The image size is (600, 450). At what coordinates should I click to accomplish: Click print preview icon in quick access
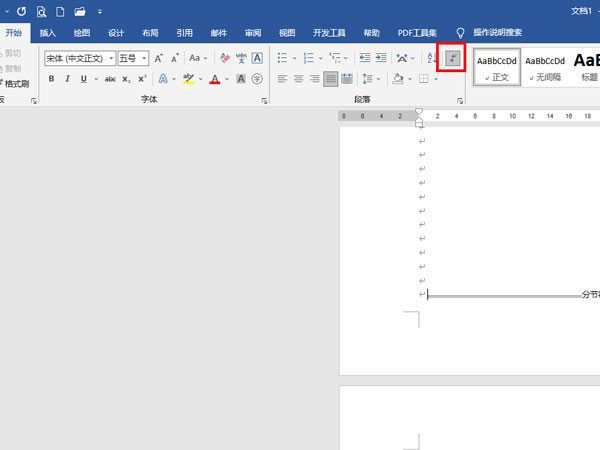pyautogui.click(x=41, y=11)
